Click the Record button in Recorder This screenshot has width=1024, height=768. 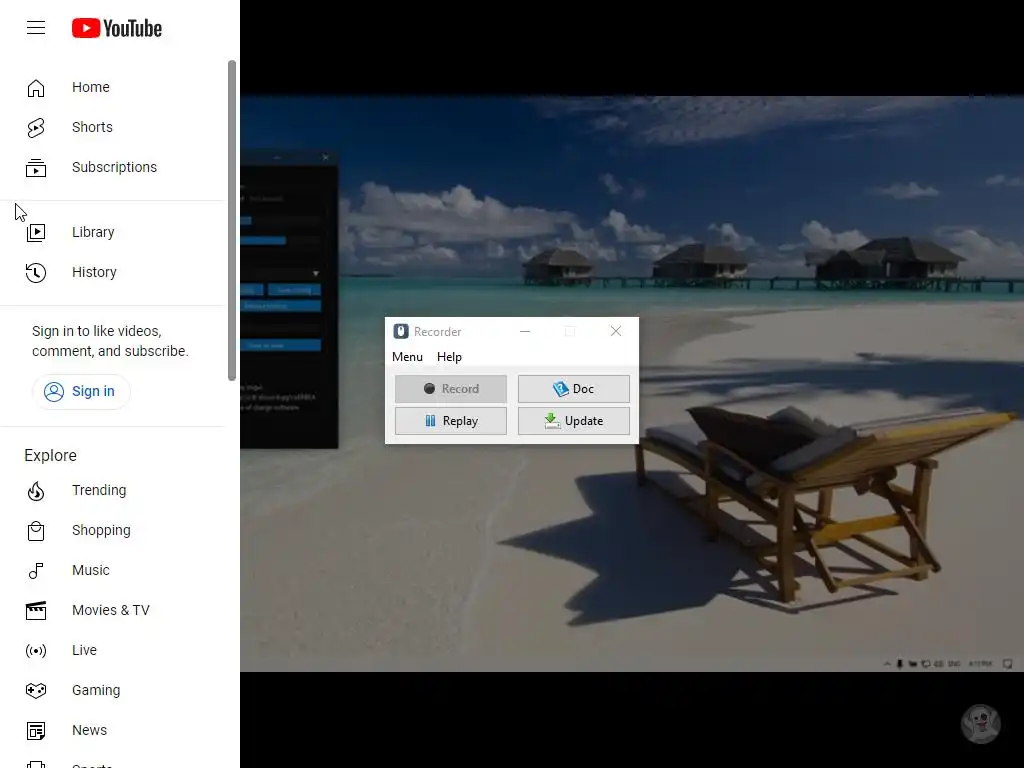point(451,389)
